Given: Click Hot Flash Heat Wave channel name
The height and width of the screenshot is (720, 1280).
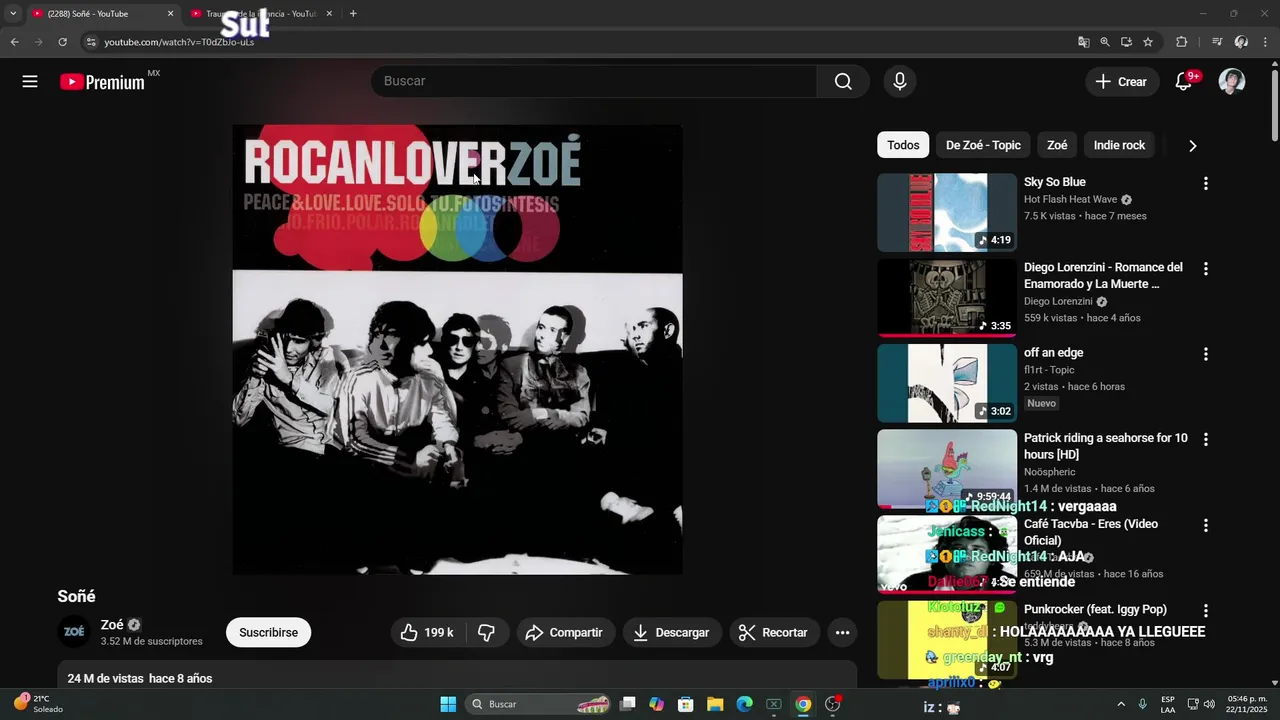Looking at the screenshot, I should coord(1070,199).
